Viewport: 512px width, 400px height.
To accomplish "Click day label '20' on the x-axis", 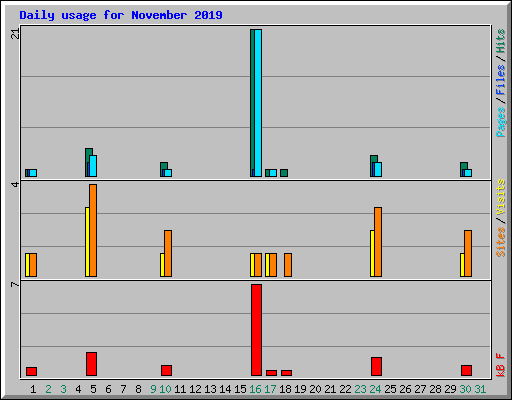I will coord(315,389).
